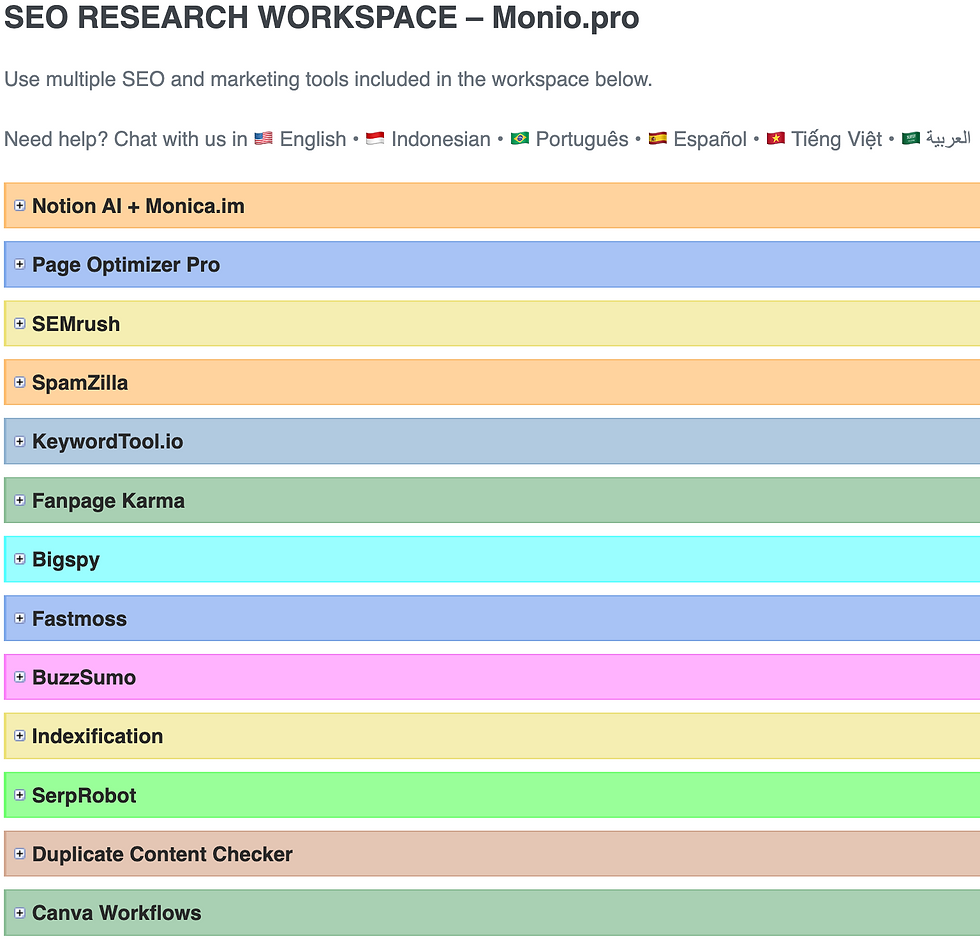Click the Tiếng Việt chat language
The image size is (980, 939).
[836, 139]
